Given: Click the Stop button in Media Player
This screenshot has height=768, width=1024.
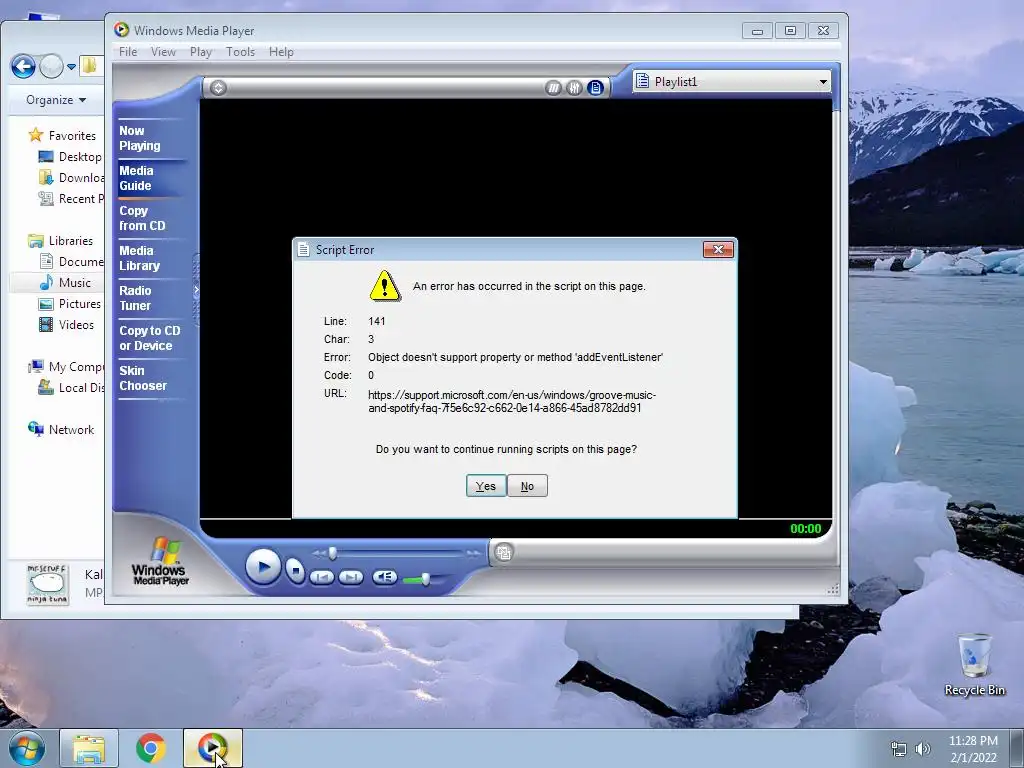Looking at the screenshot, I should point(295,571).
